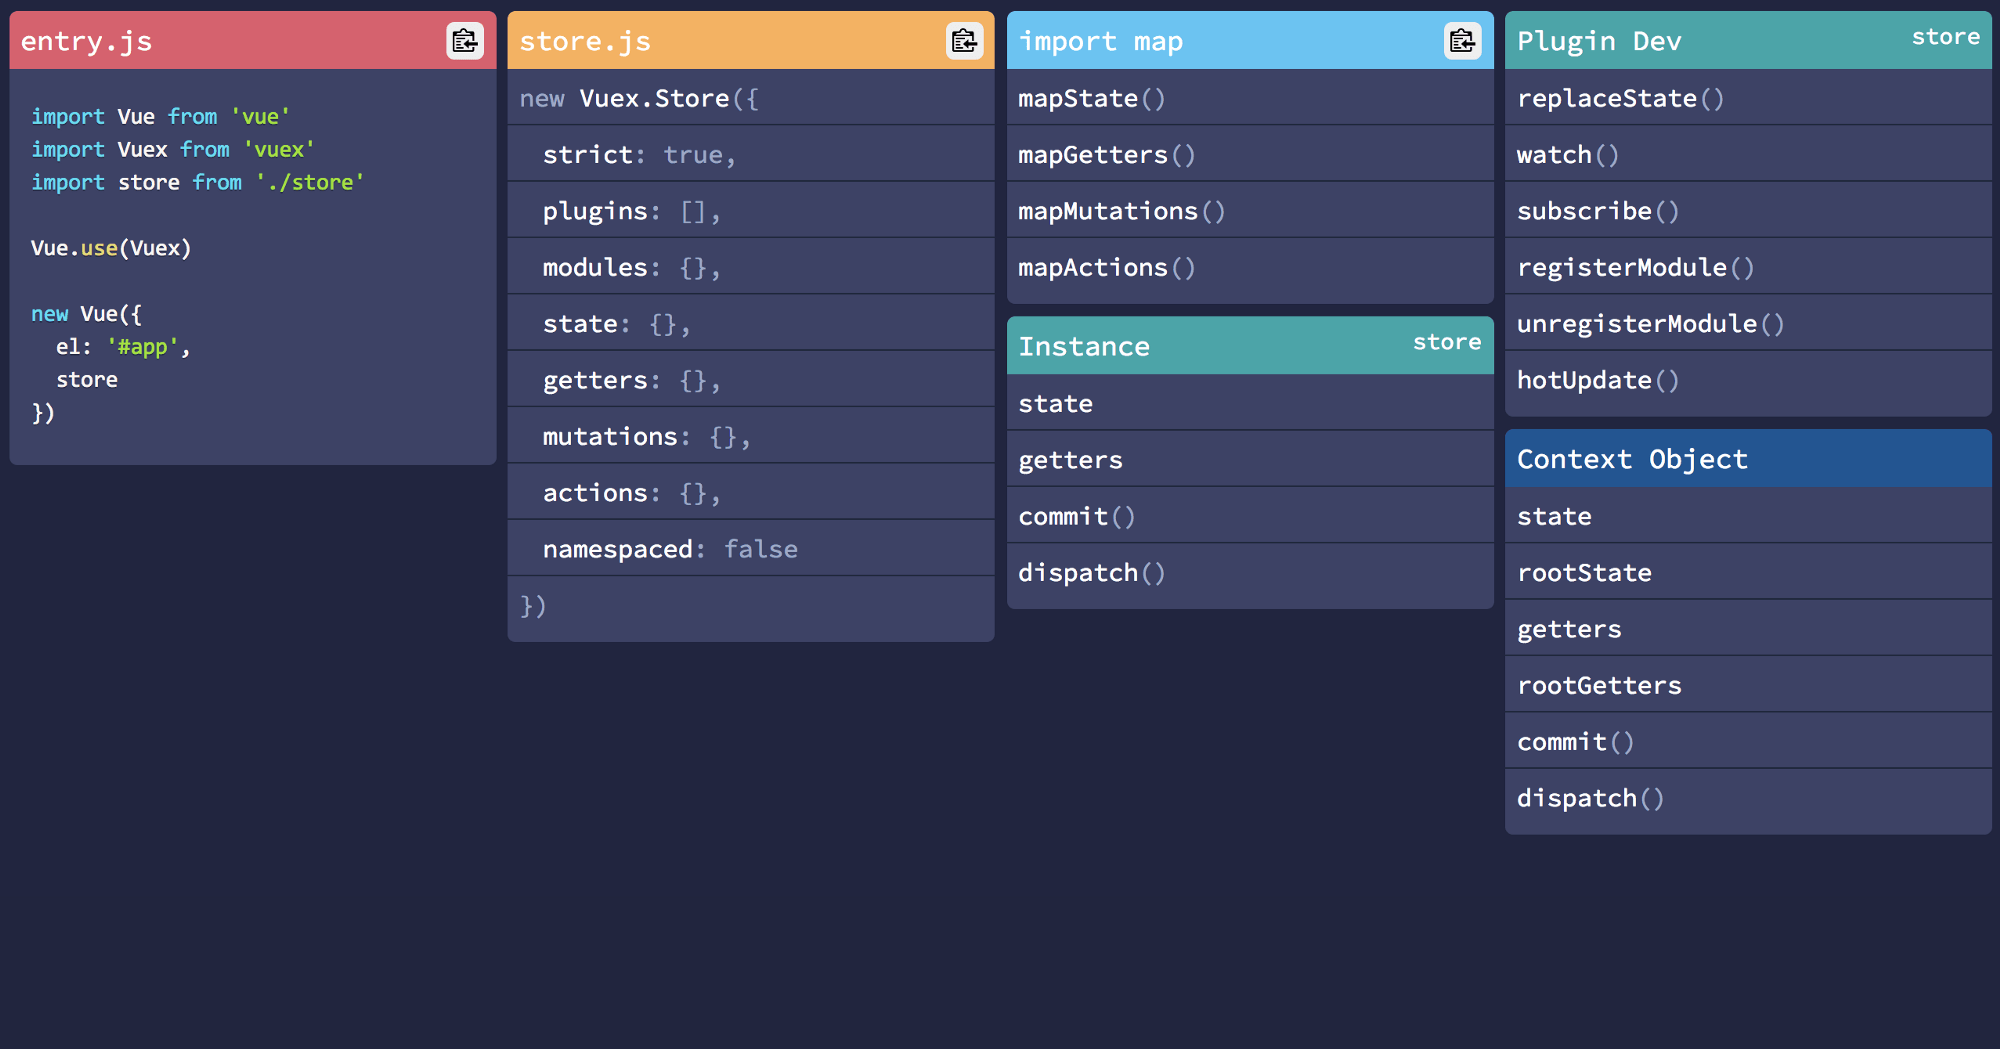The image size is (2000, 1049).
Task: Click dispatch() in the Instance panel
Action: (1091, 573)
